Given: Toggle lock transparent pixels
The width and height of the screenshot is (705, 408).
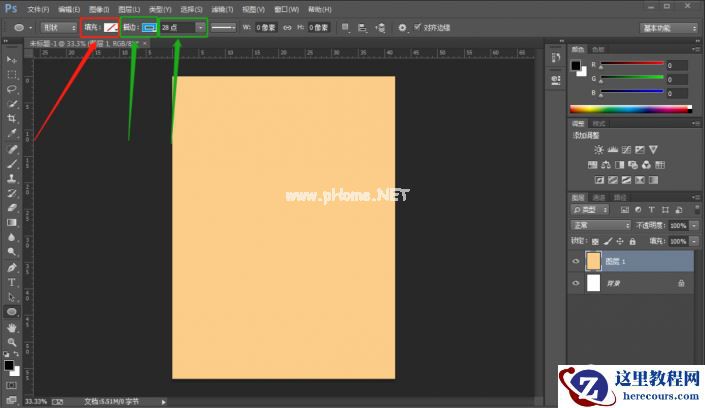Looking at the screenshot, I should coord(595,242).
